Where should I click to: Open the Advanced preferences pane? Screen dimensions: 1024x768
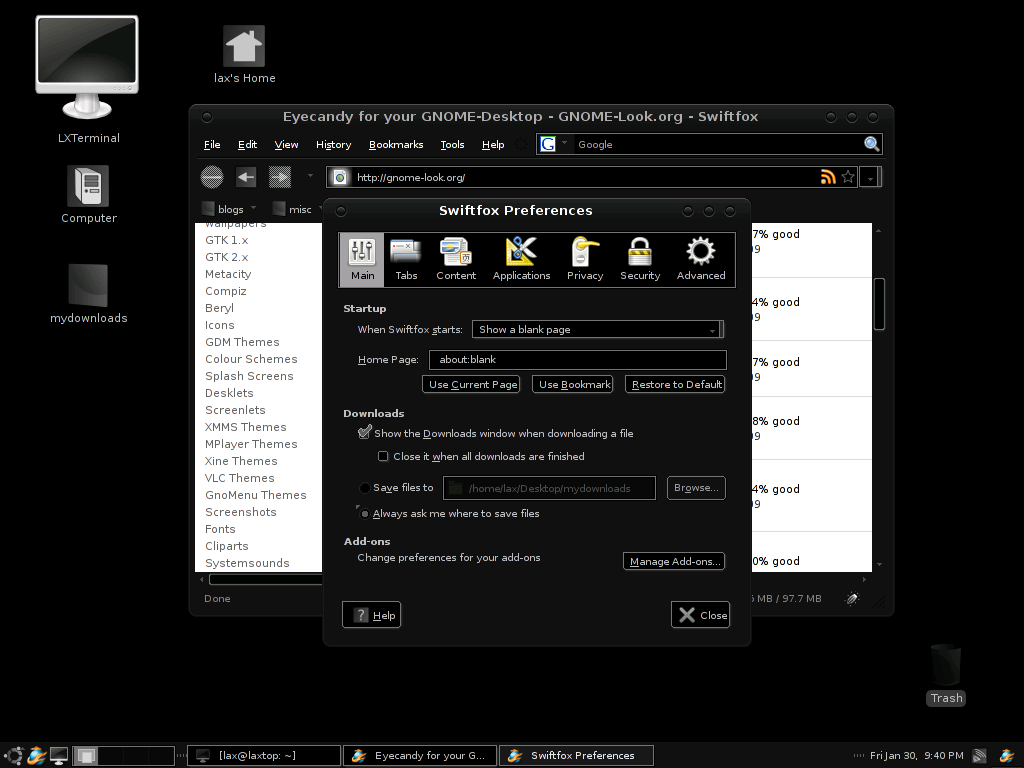[701, 259]
